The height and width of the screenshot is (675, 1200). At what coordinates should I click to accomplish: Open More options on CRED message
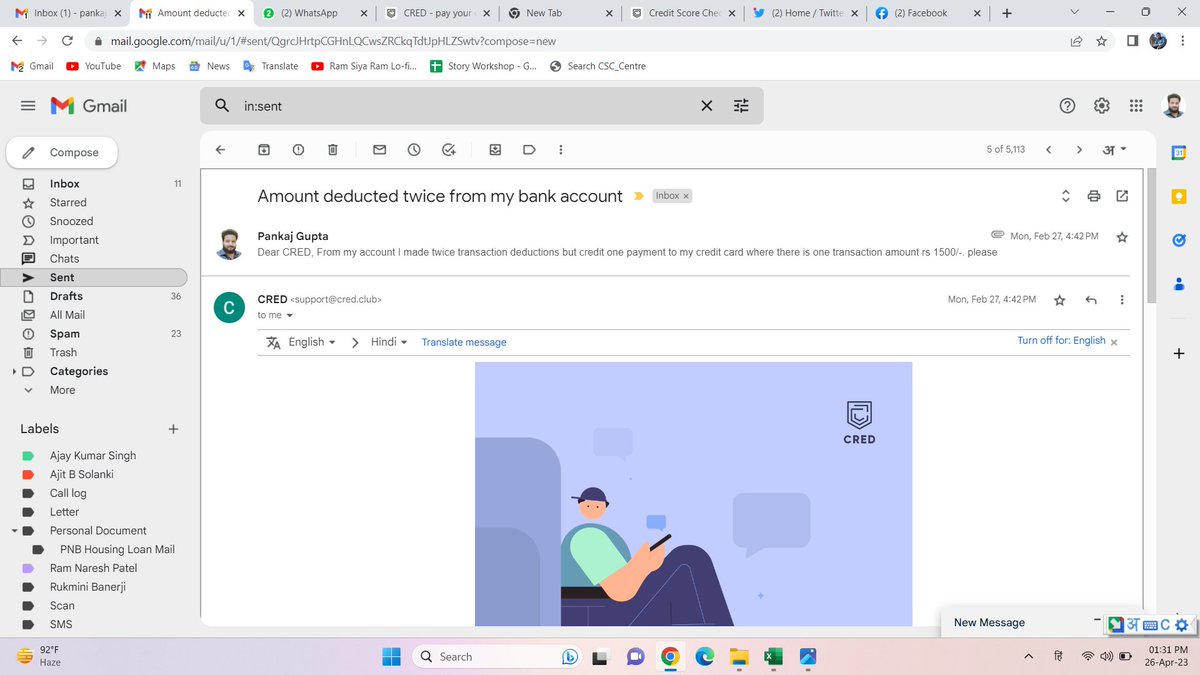point(1122,300)
